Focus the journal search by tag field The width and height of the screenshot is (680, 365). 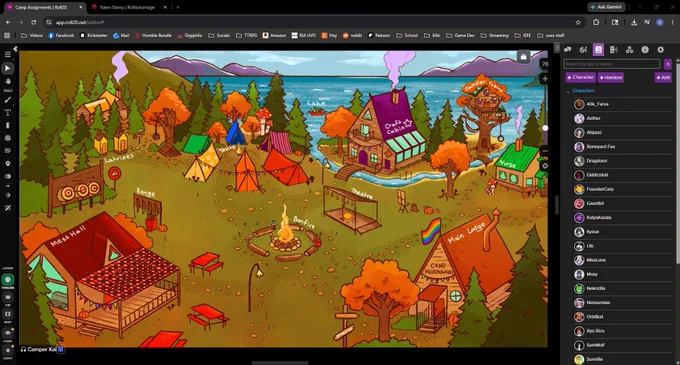(611, 64)
